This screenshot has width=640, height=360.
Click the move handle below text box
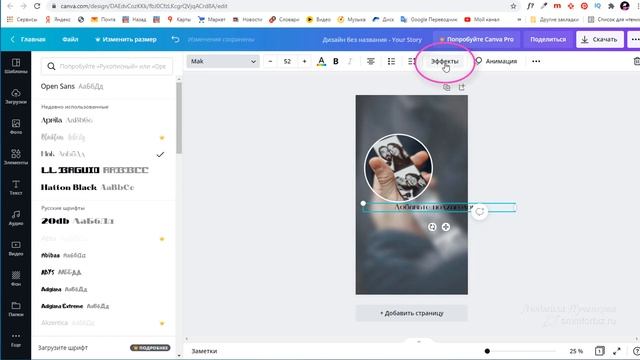(446, 227)
